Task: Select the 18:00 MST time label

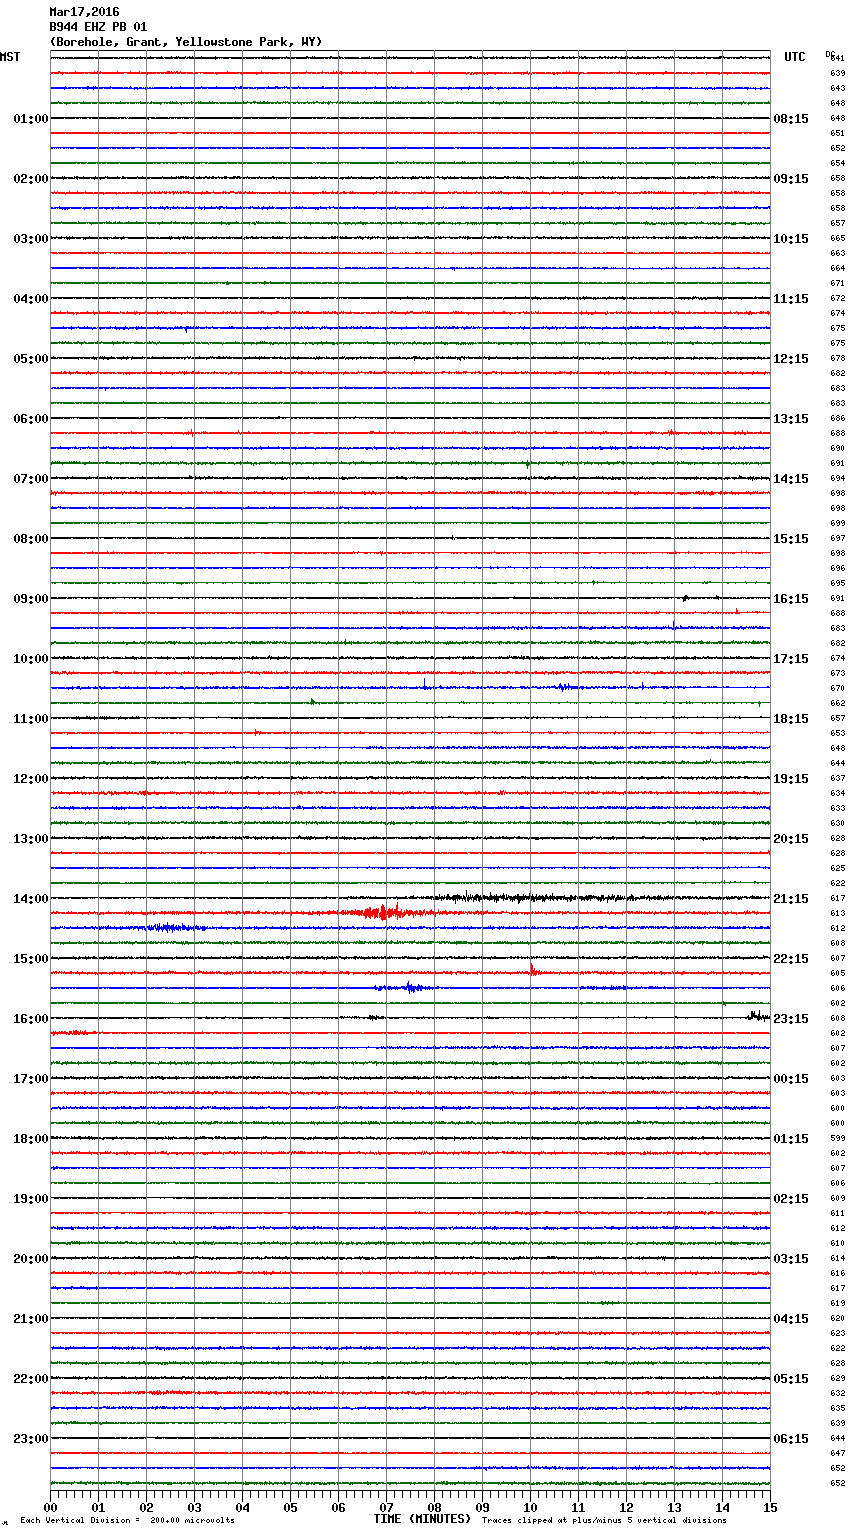Action: 31,1139
